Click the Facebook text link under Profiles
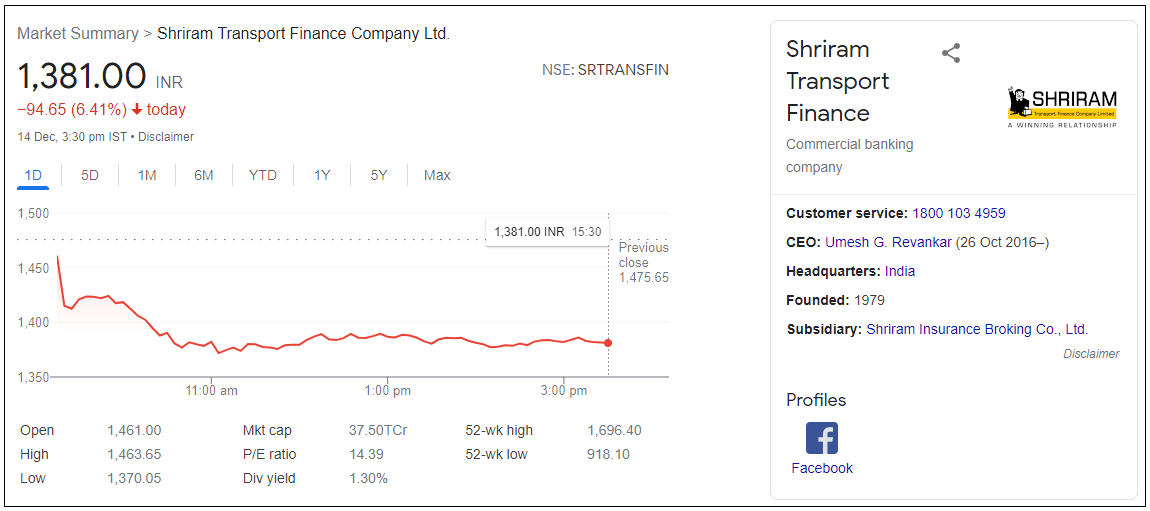The height and width of the screenshot is (511, 1150). point(822,468)
